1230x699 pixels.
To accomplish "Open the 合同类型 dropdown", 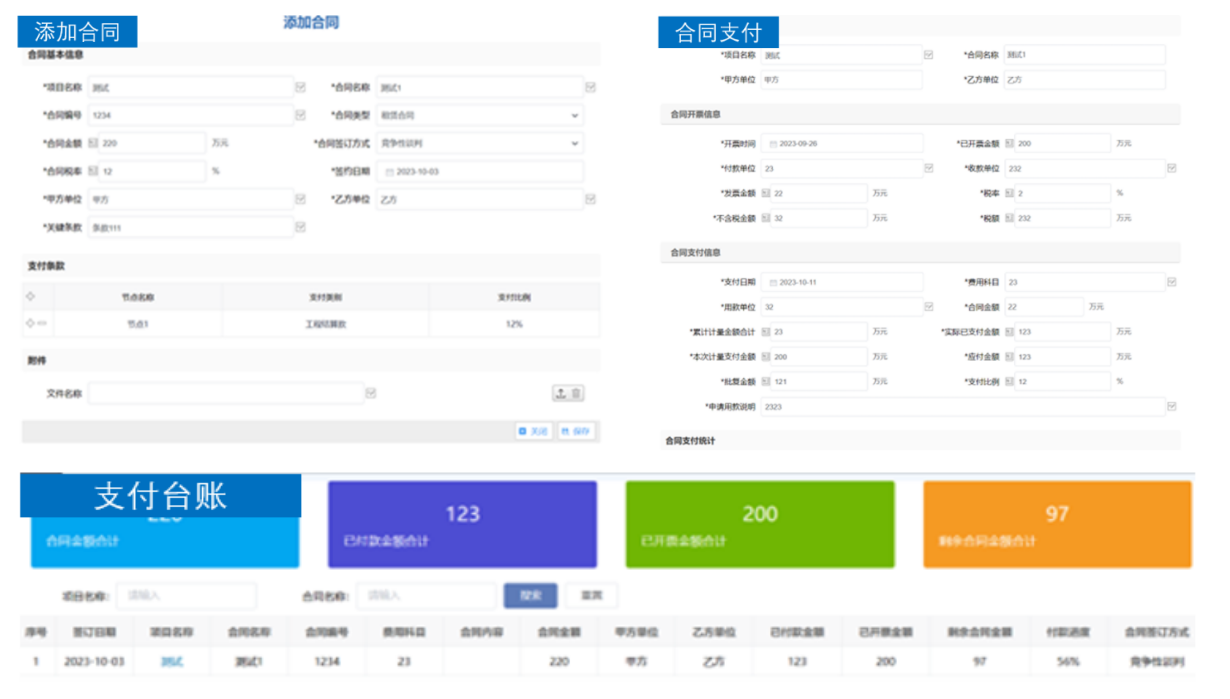I will (574, 116).
